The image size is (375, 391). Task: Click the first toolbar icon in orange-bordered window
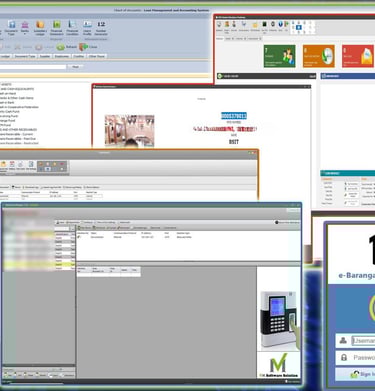click(x=3, y=164)
